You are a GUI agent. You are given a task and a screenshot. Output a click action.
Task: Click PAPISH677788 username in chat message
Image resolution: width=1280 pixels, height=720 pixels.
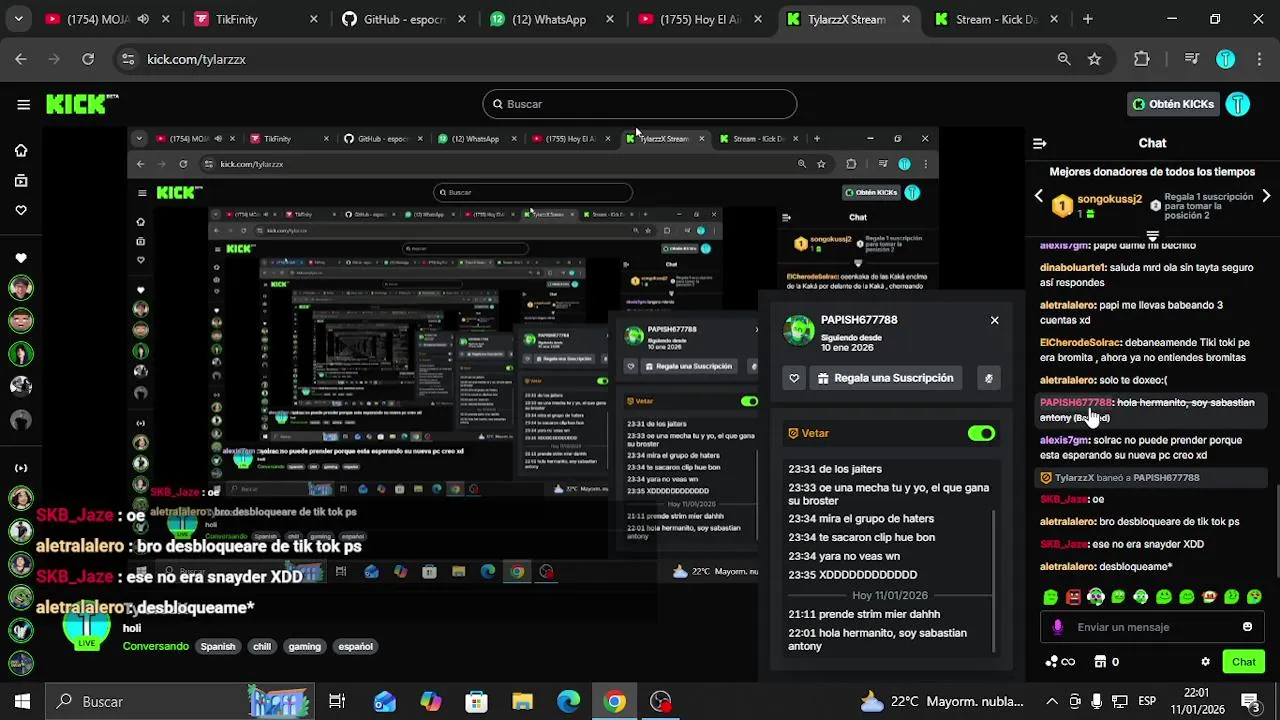coord(1076,402)
